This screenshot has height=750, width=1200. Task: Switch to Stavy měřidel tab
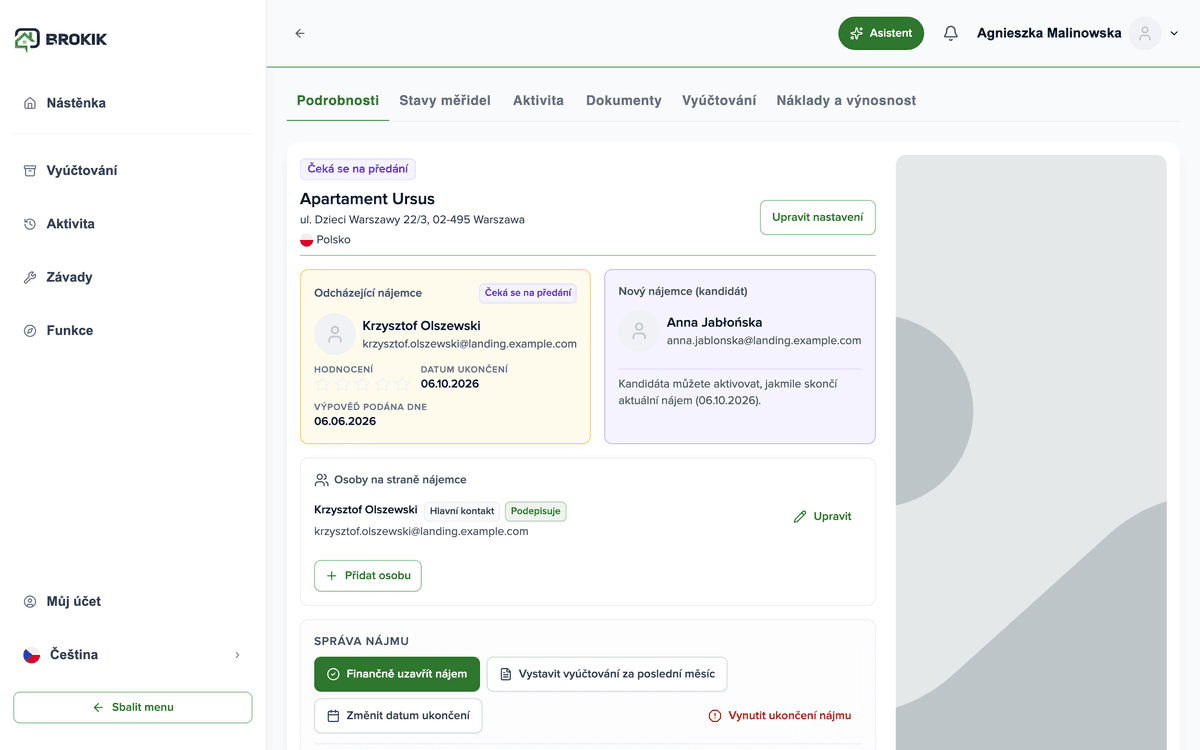445,100
